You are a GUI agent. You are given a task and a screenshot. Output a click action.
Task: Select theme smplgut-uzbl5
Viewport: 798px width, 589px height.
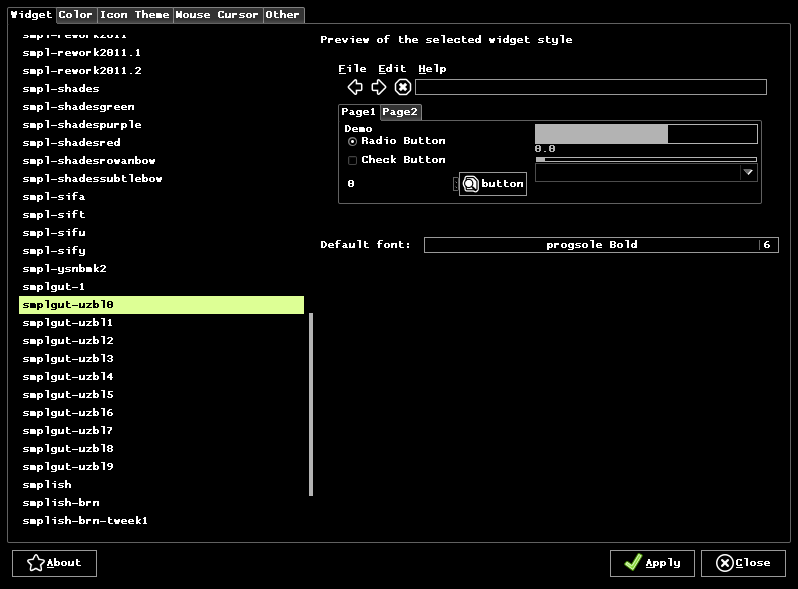[161, 395]
